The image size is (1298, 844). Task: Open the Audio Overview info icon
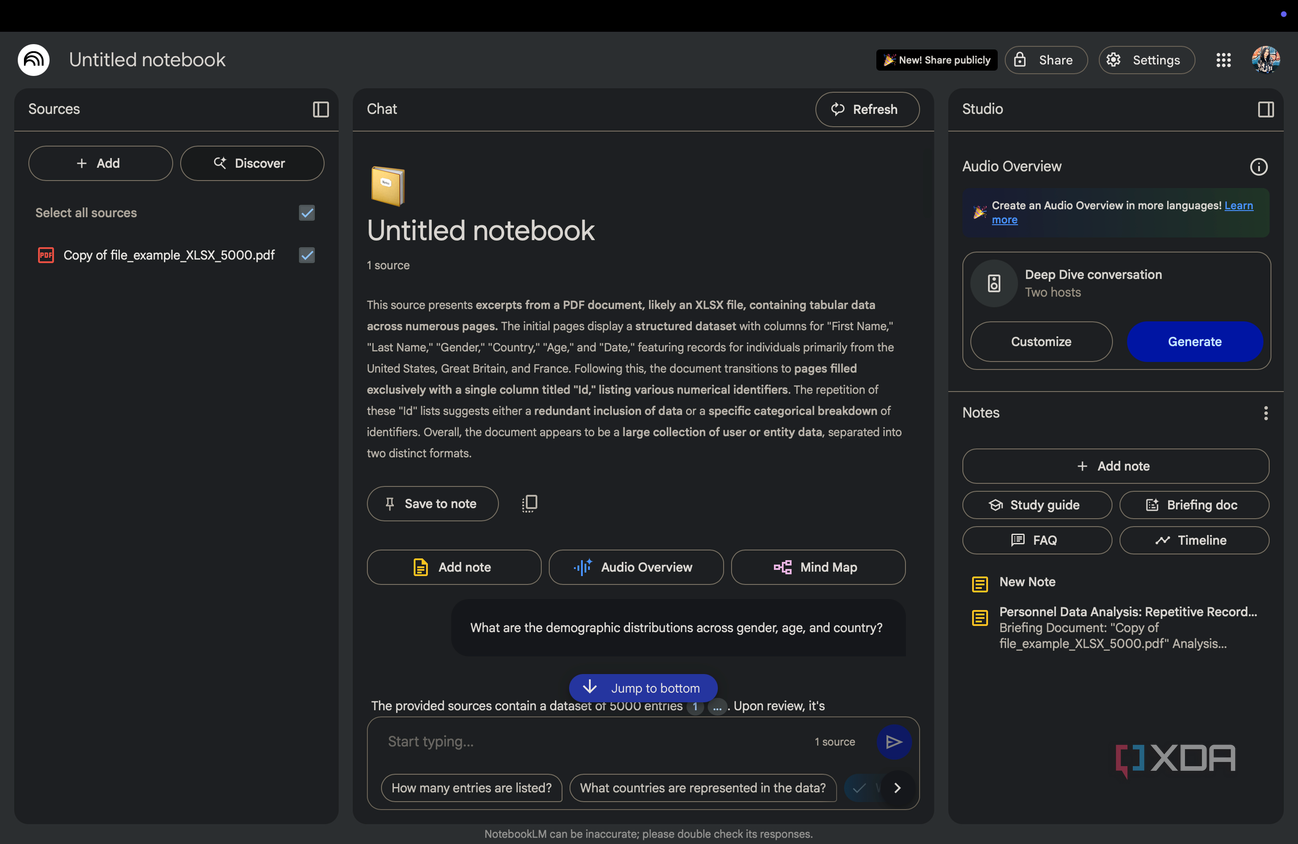1259,167
